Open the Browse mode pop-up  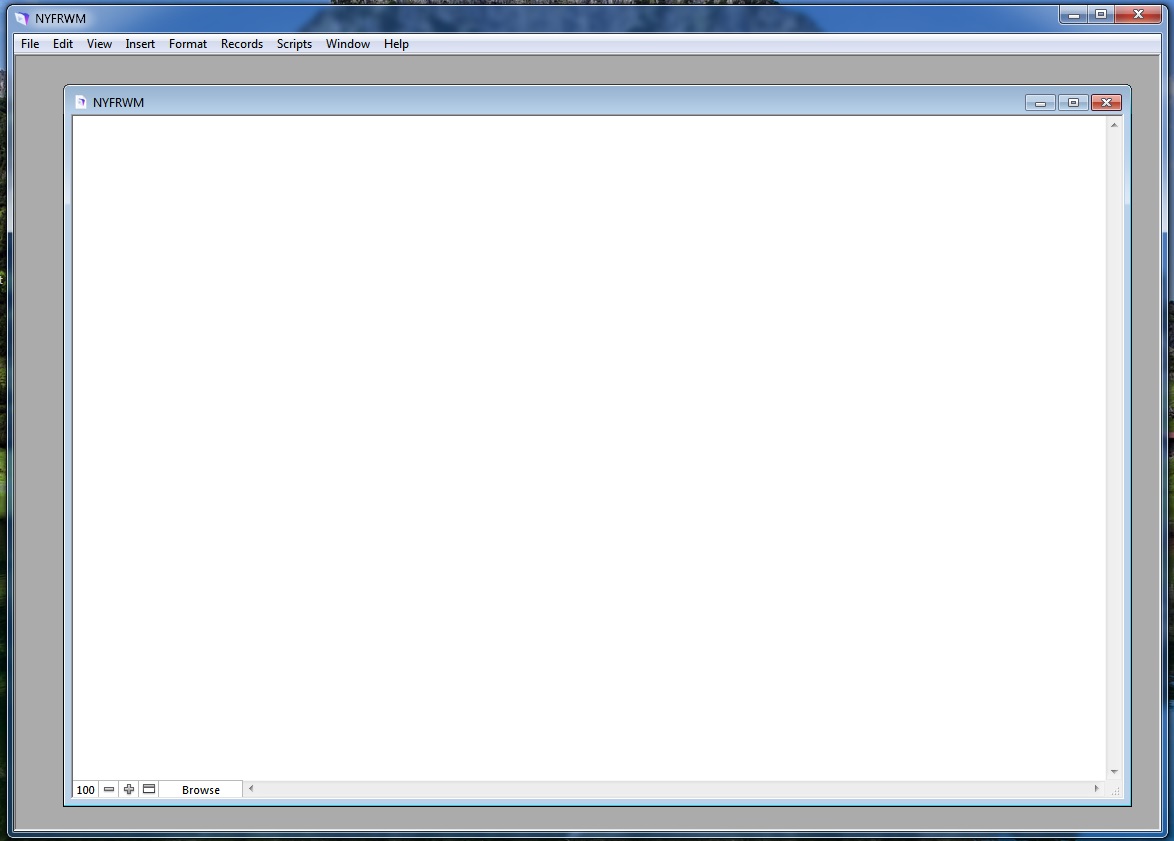click(201, 789)
